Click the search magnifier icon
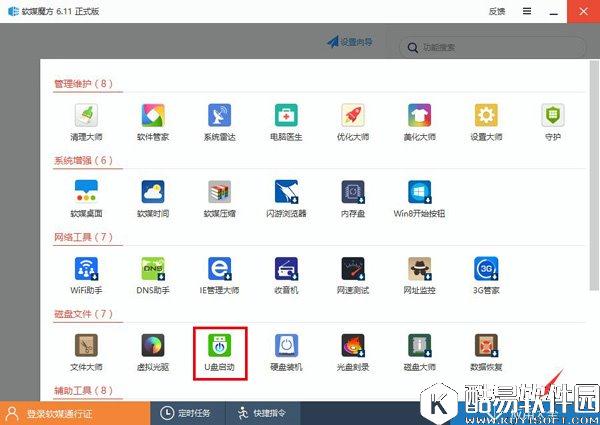 (412, 48)
